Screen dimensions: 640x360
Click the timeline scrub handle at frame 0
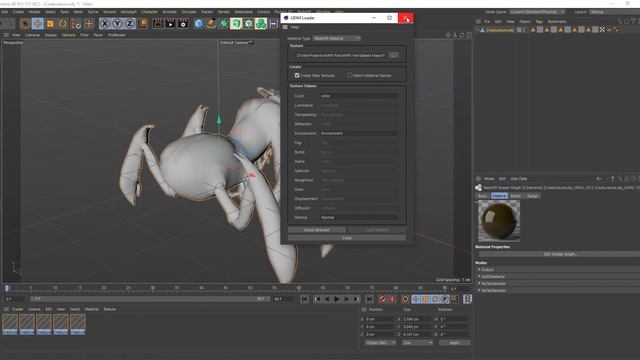point(7,289)
